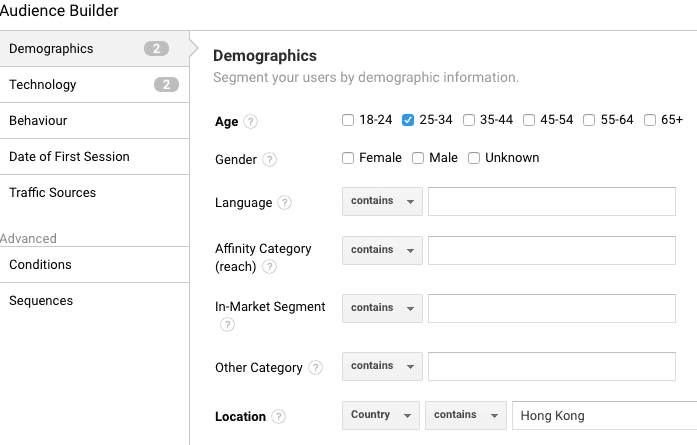
Task: Click the Affinity Category help icon
Action: coord(270,267)
